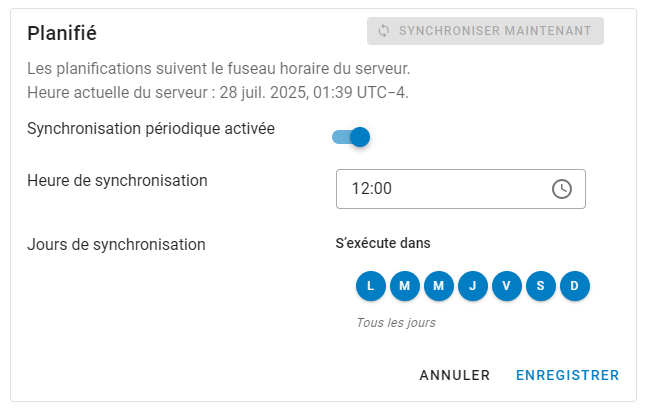
Task: Deselect the V (vendredi) day circle
Action: tap(507, 286)
